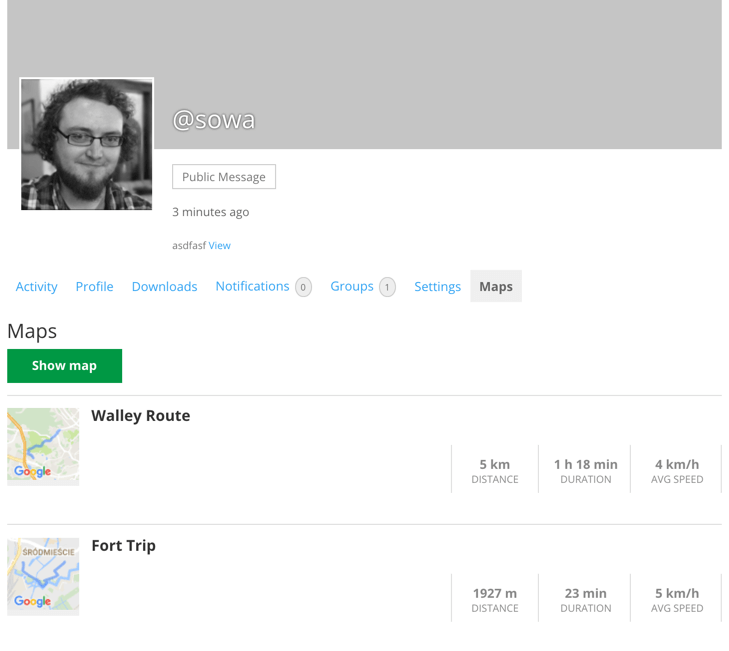
Task: Open the user profile avatar photo
Action: (87, 144)
